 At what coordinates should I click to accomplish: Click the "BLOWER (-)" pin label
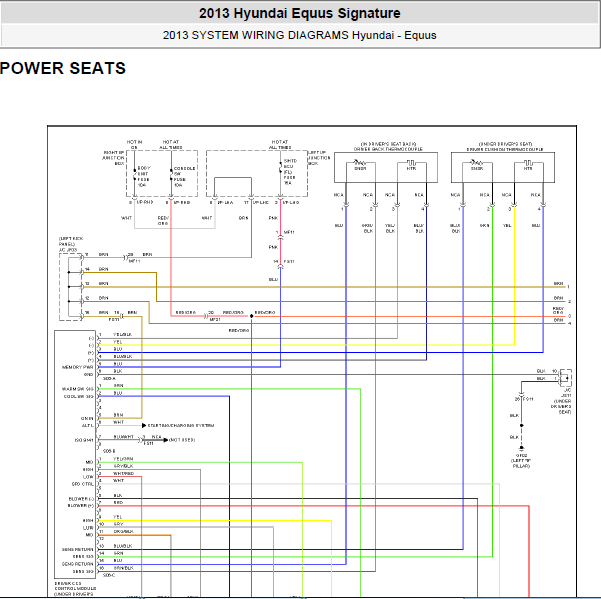[x=81, y=499]
